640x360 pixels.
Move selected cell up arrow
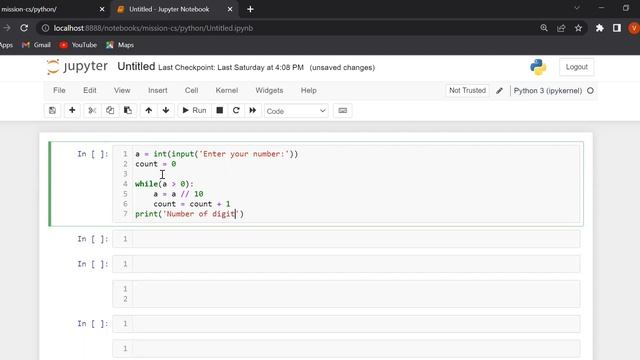(149, 110)
